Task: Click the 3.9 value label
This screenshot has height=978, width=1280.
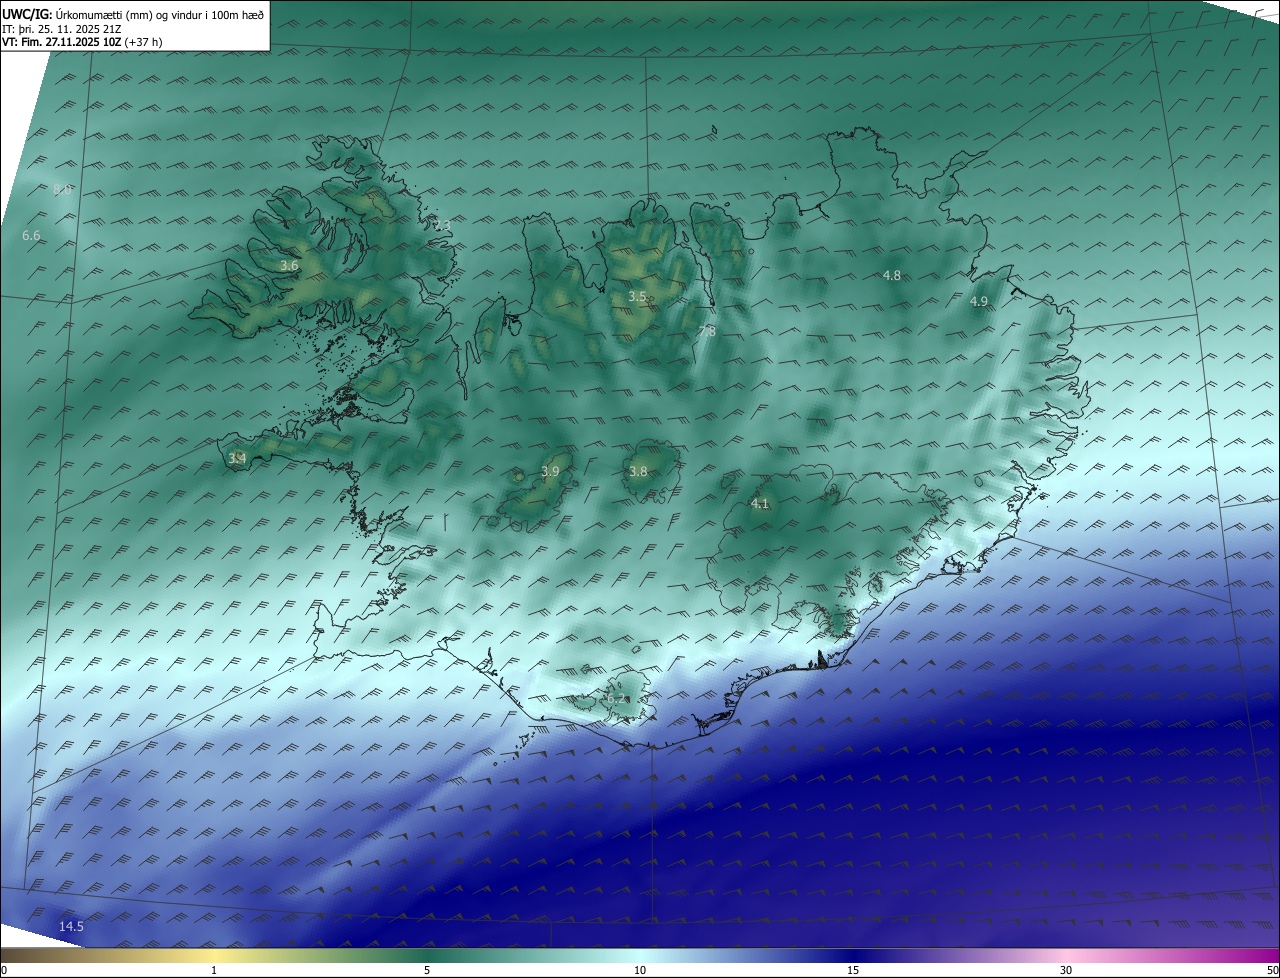Action: [x=550, y=471]
